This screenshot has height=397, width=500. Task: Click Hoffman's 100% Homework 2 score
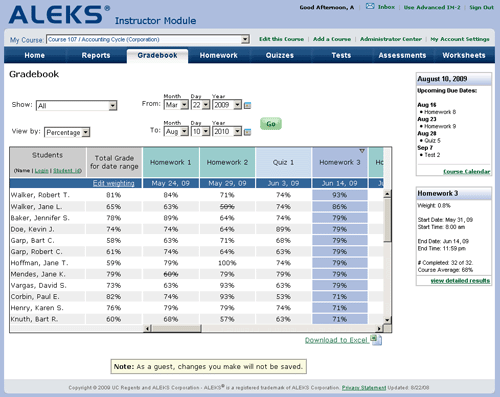point(227,263)
